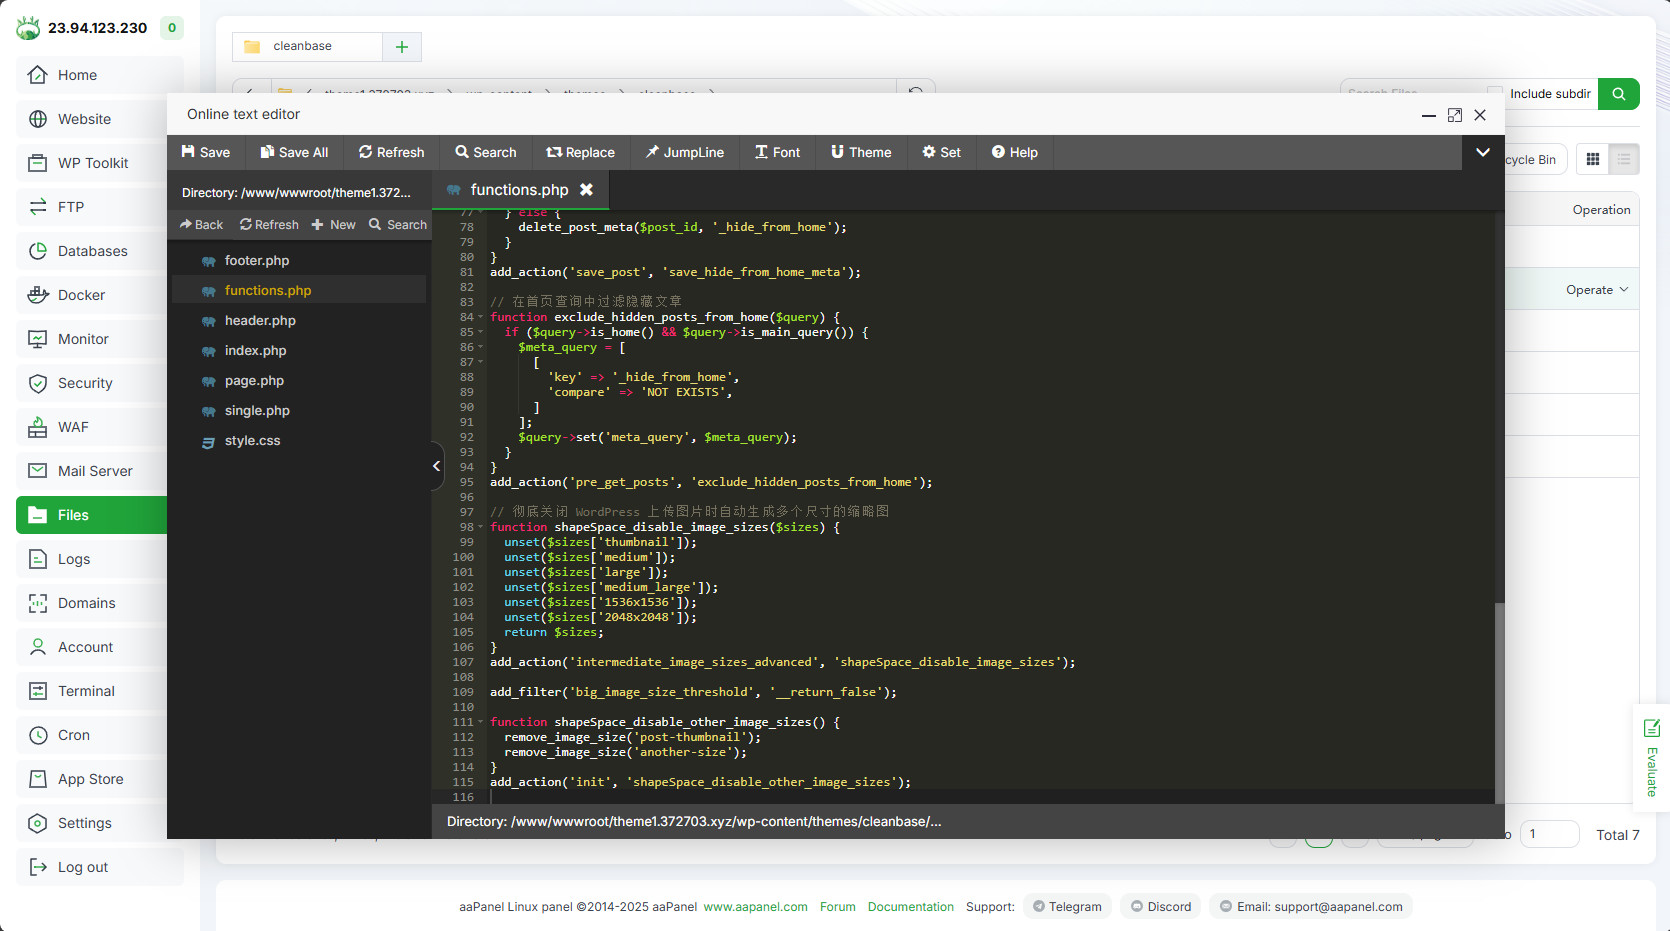This screenshot has height=931, width=1670.
Task: Open the Replace tool in editor
Action: click(580, 152)
